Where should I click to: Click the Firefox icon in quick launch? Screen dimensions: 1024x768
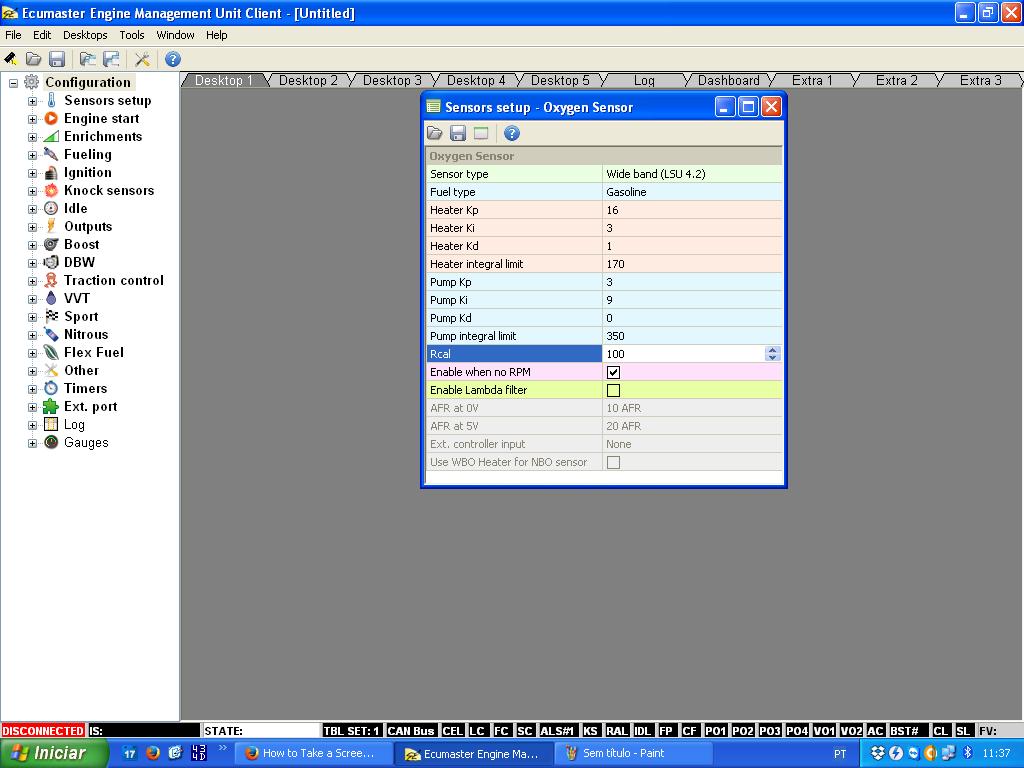point(153,753)
